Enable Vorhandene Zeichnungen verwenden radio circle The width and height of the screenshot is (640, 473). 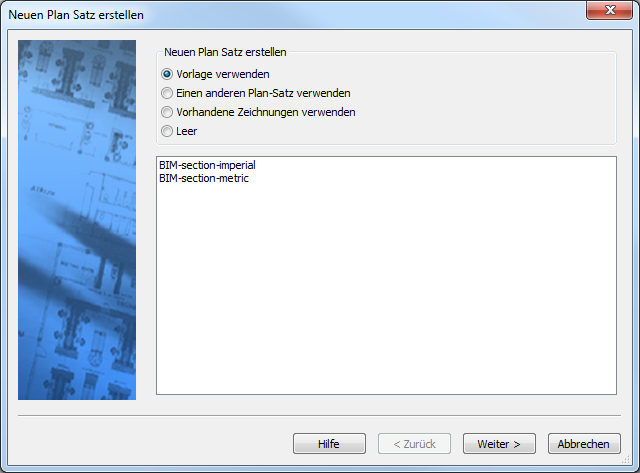(x=167, y=112)
